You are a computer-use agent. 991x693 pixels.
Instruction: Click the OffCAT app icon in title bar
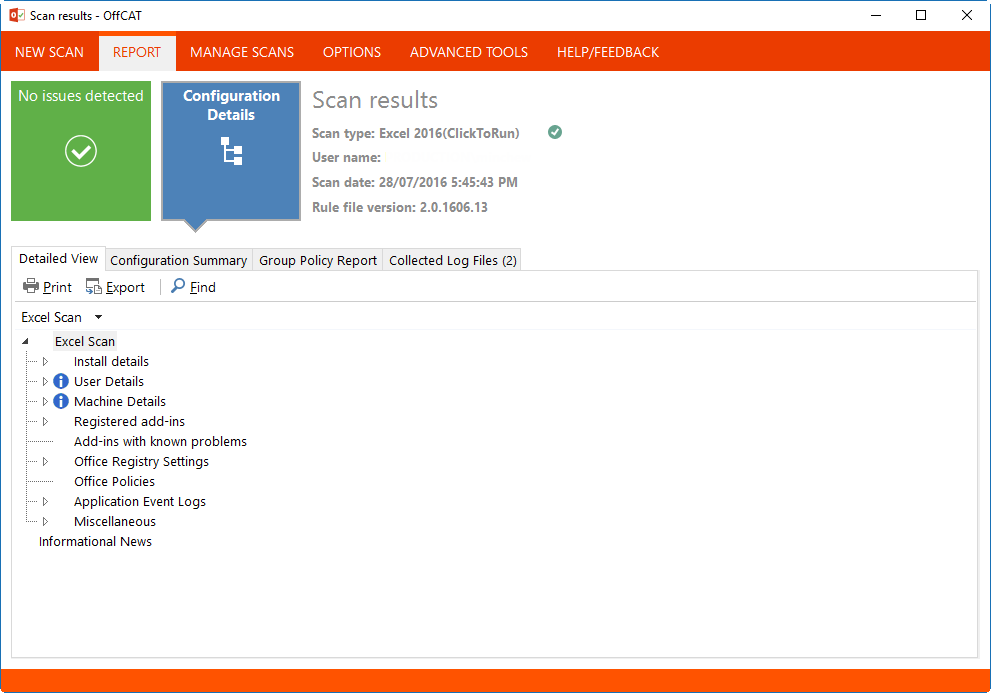(x=17, y=15)
